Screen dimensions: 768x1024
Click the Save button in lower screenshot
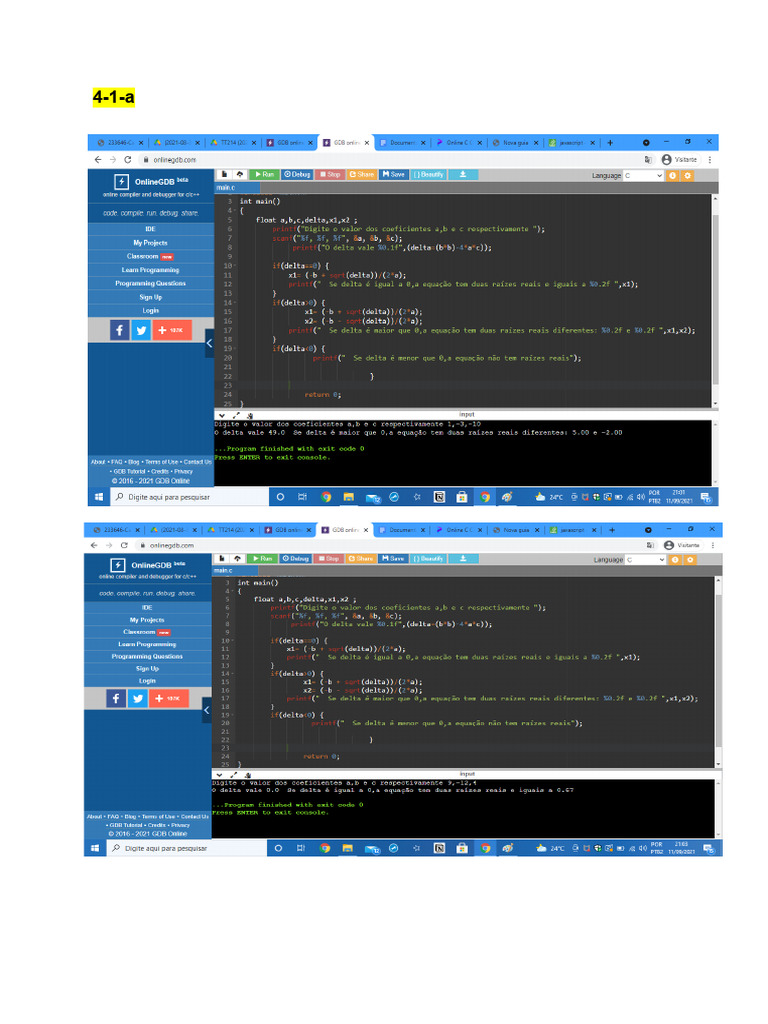[392, 558]
